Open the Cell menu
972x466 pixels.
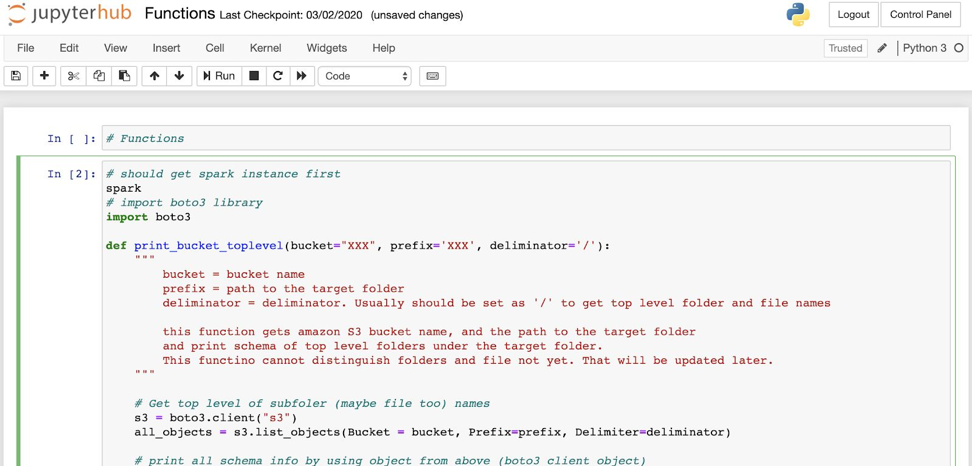click(x=214, y=48)
